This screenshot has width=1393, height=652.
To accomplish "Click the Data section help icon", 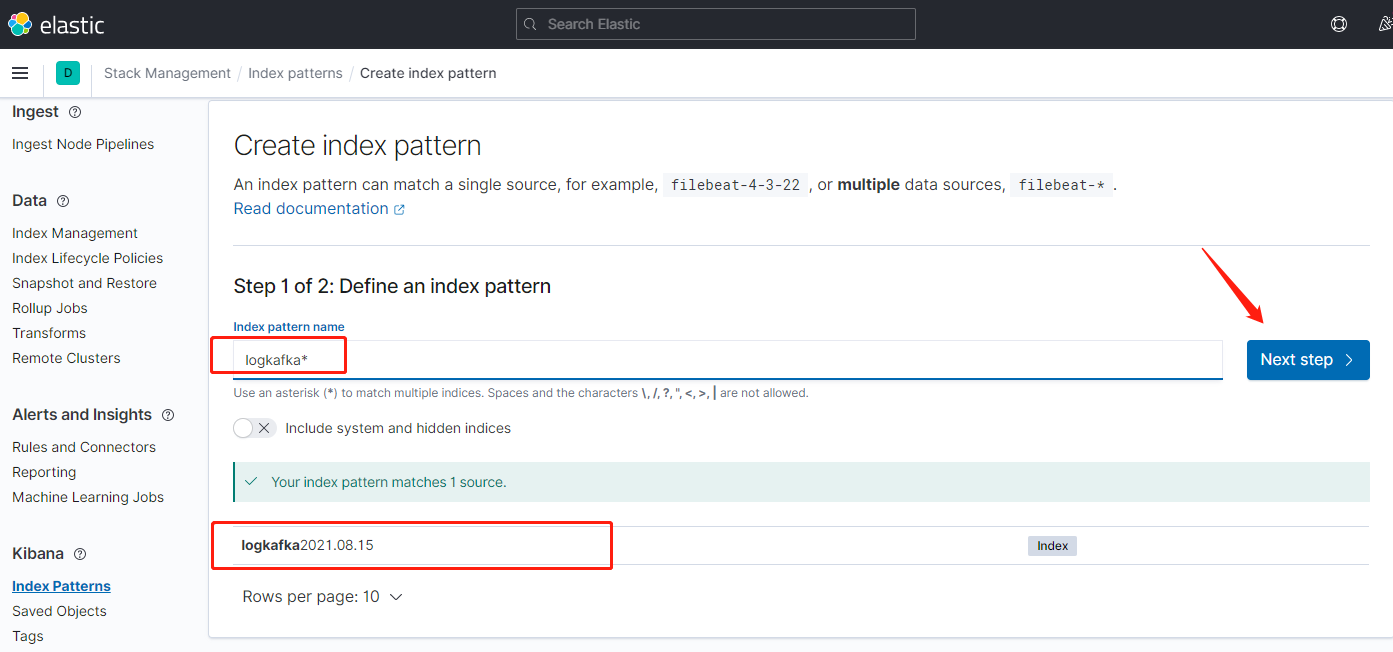I will click(x=63, y=201).
